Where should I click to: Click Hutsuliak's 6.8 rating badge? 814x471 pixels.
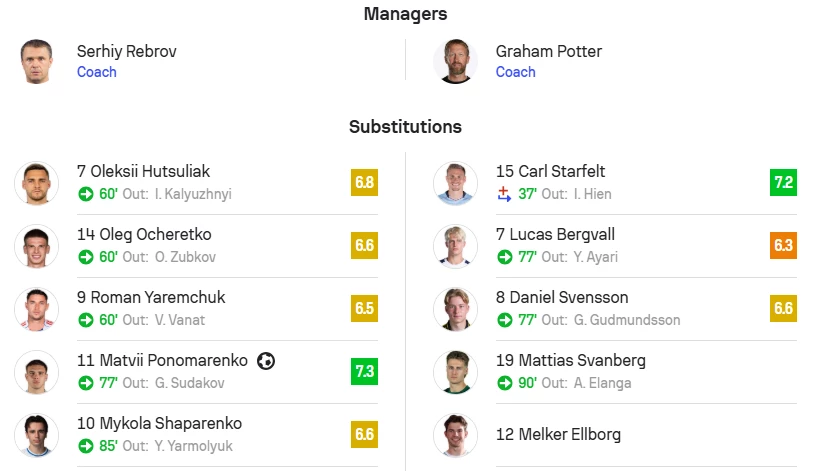pyautogui.click(x=364, y=182)
